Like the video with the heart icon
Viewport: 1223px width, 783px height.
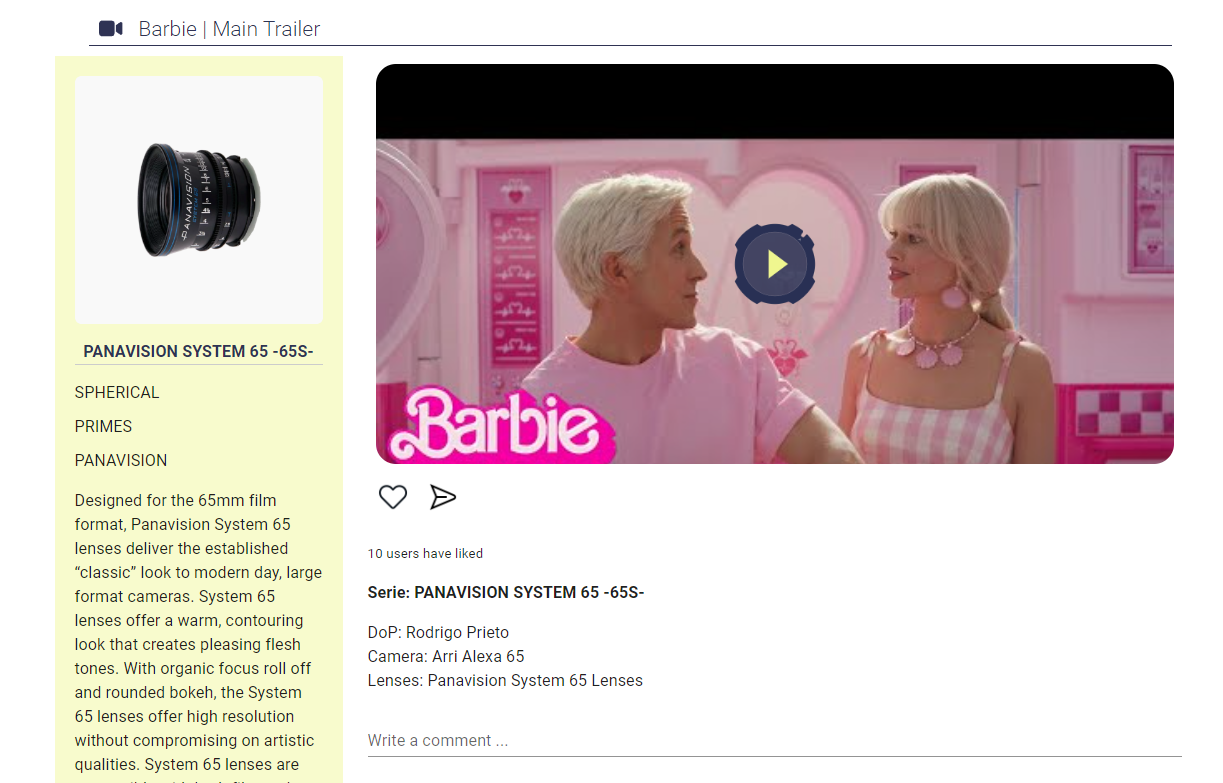[393, 497]
